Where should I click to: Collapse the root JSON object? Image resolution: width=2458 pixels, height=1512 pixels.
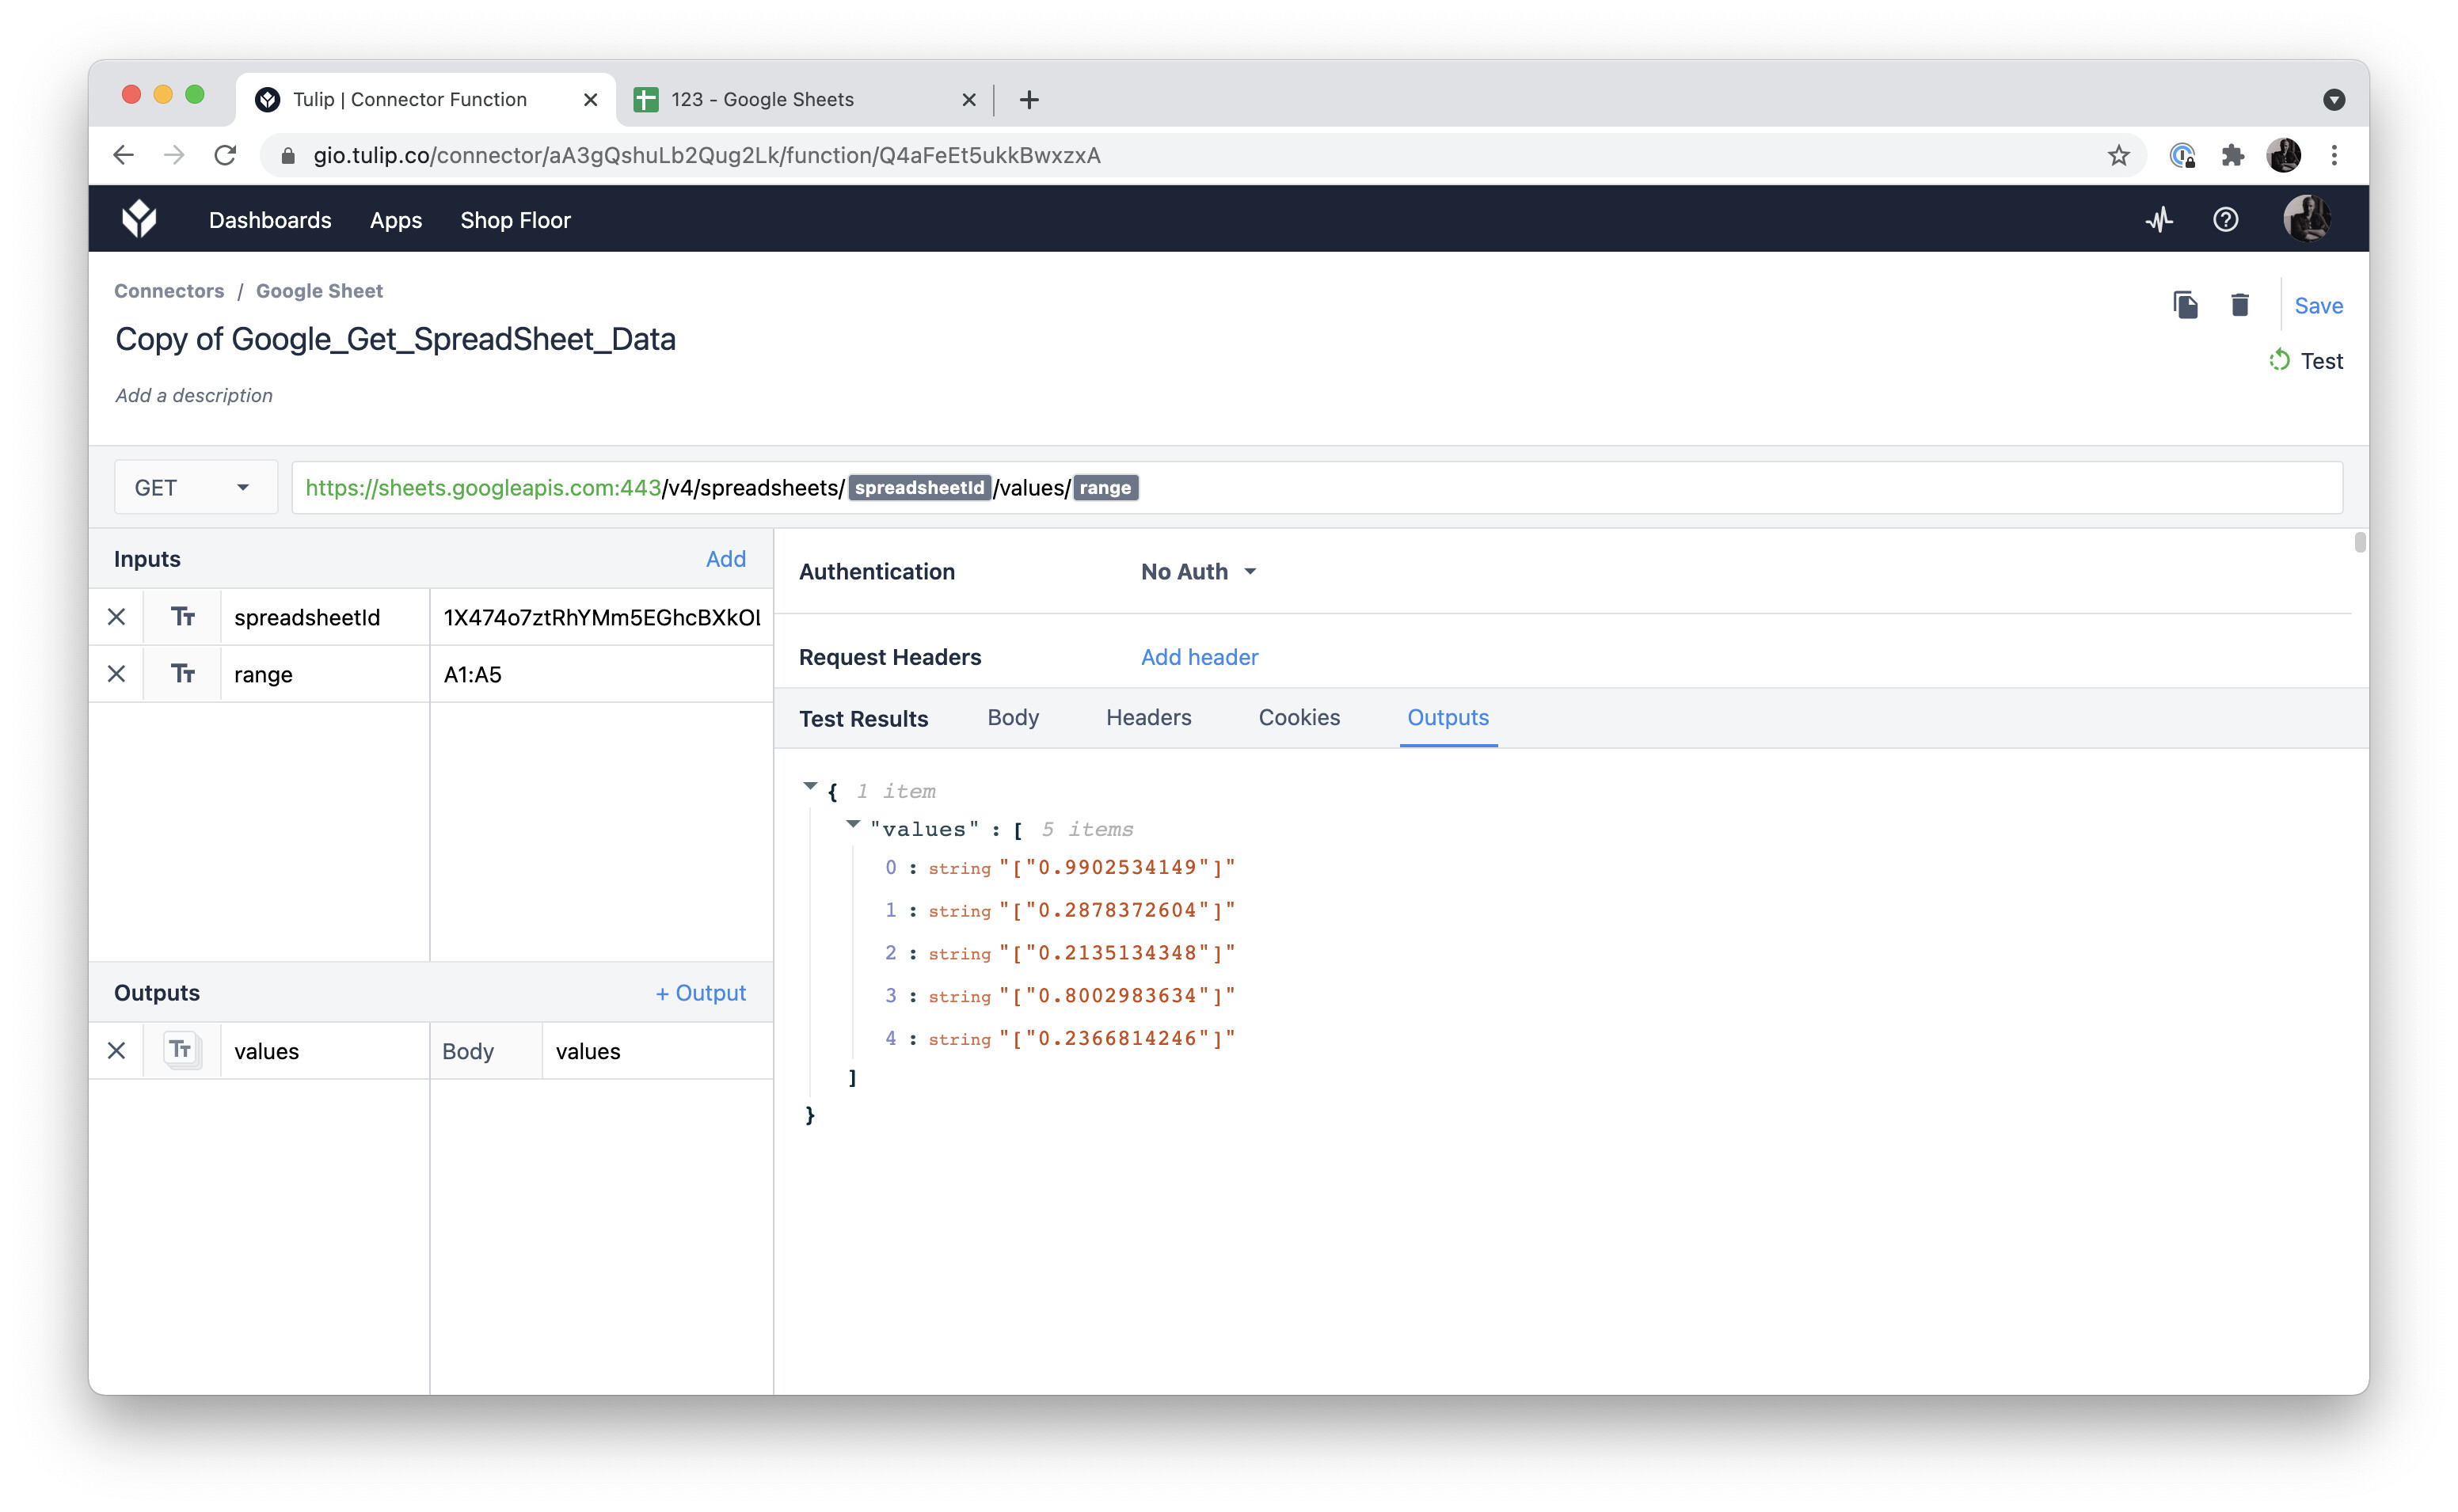[810, 787]
